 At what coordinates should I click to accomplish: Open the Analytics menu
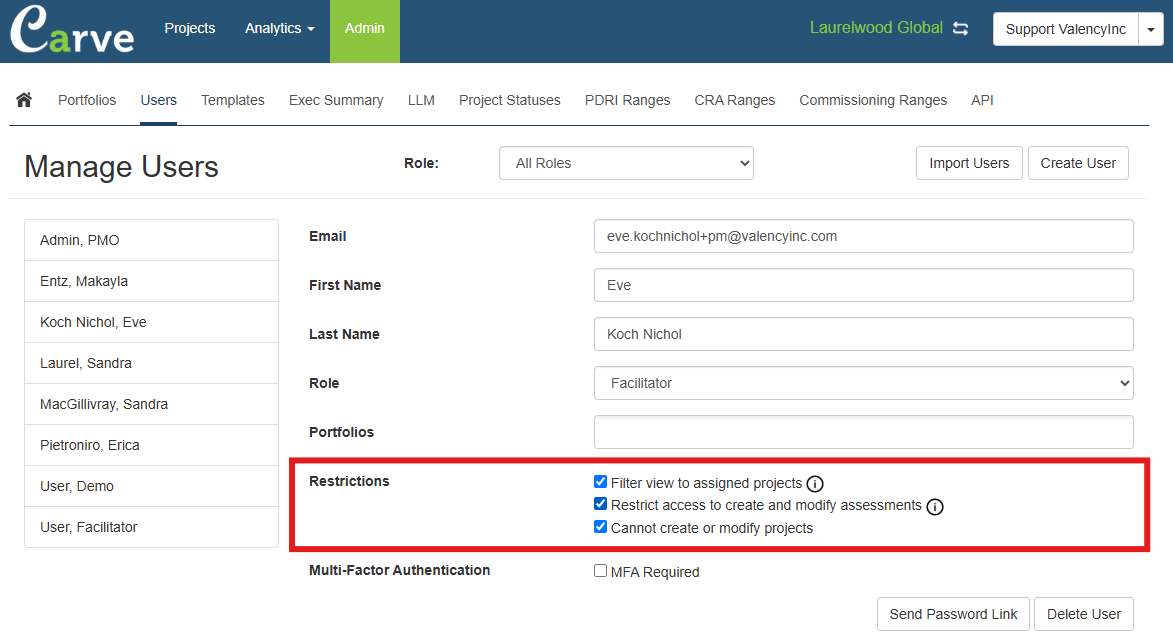coord(279,29)
